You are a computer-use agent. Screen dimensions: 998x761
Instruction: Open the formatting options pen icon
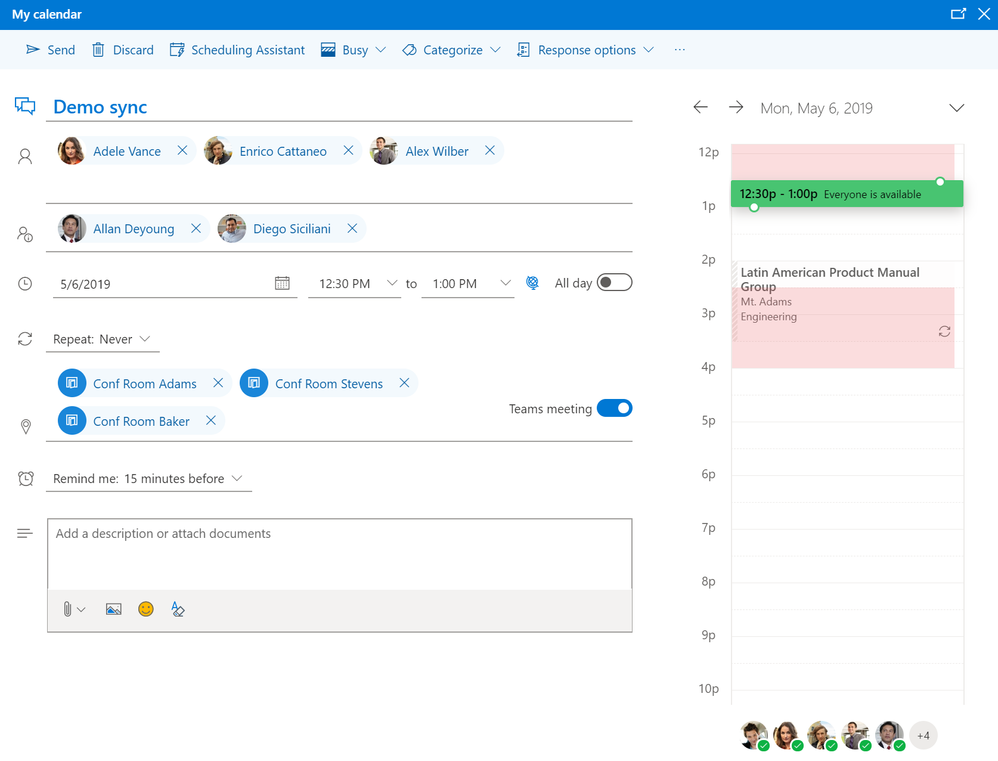click(x=178, y=610)
